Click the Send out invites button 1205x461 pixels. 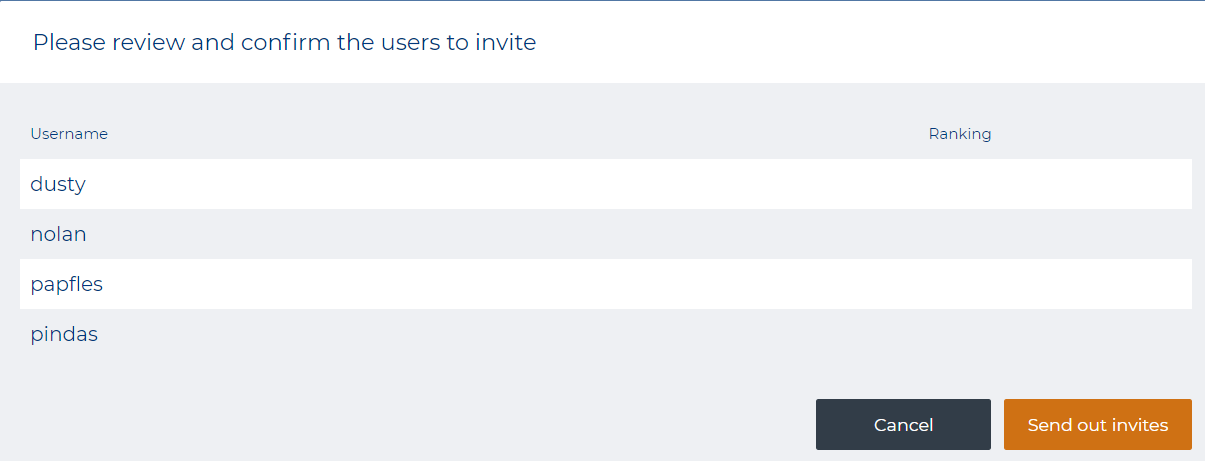point(1097,425)
